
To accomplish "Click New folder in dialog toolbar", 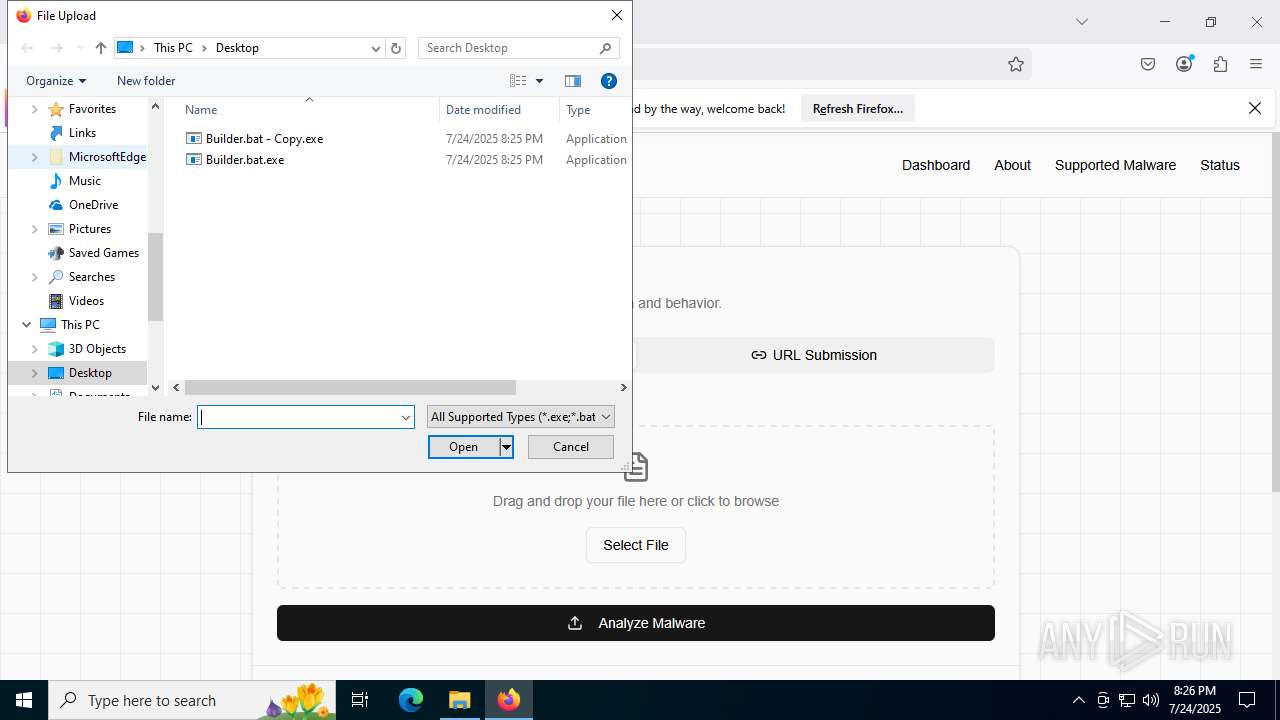I will click(x=146, y=81).
